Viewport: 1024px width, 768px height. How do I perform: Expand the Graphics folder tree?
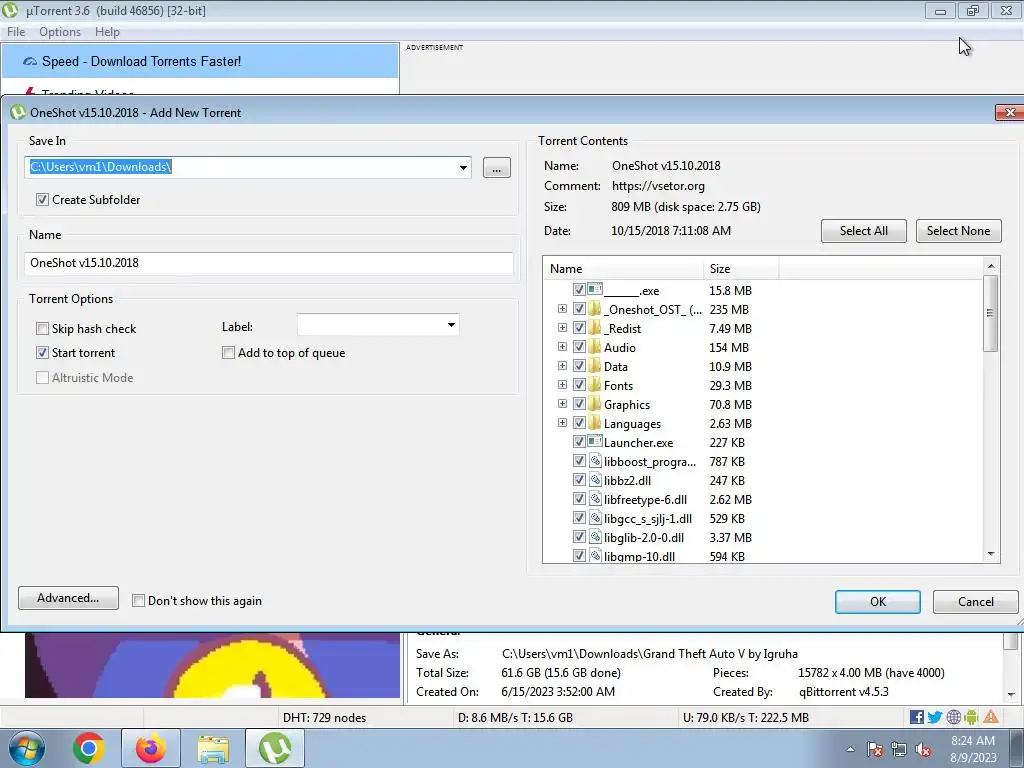point(562,403)
